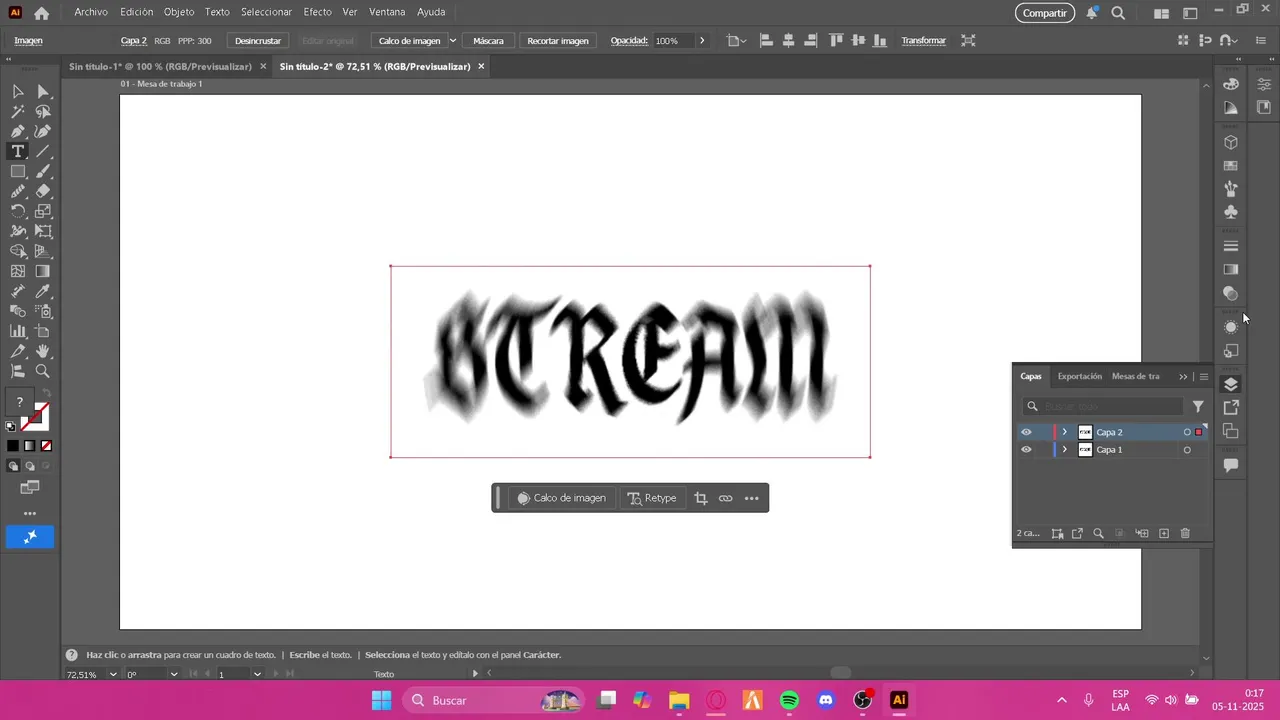The image size is (1280, 720).
Task: Select the Paintbrush tool
Action: (x=43, y=171)
